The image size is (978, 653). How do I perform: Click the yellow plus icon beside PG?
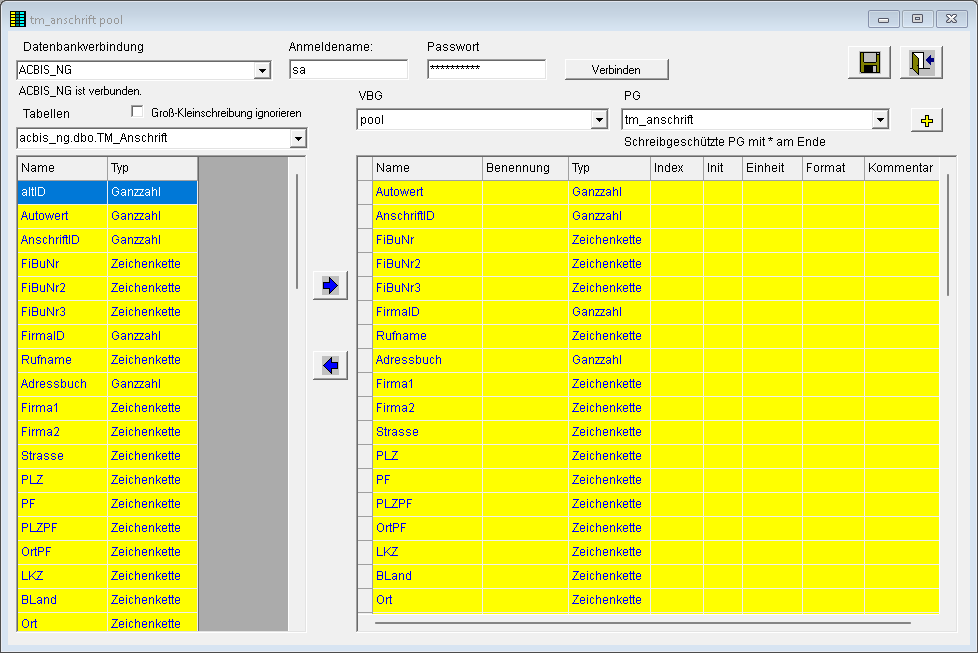coord(926,119)
